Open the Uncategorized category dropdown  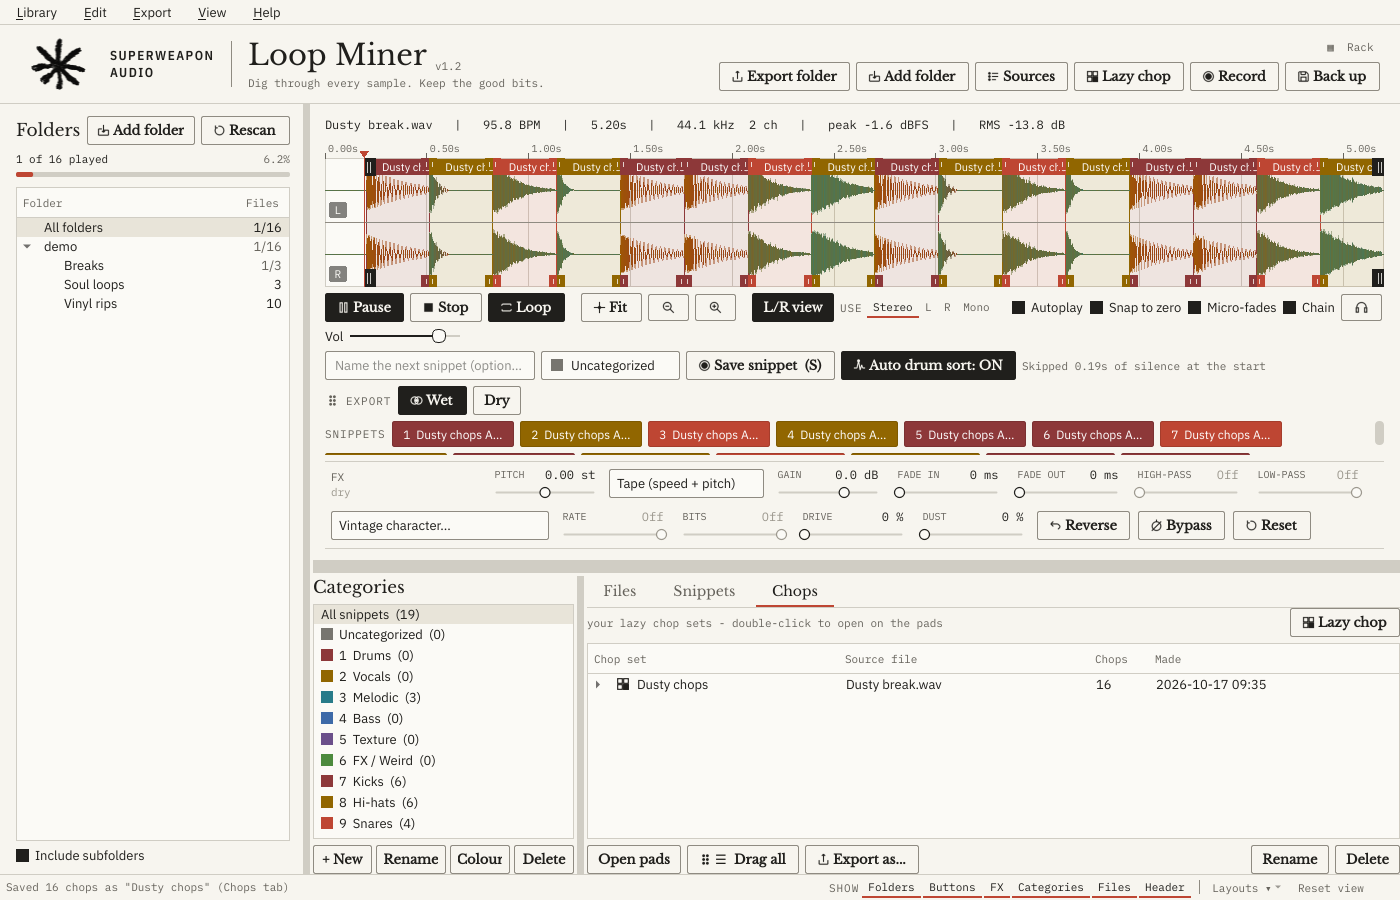pyautogui.click(x=610, y=366)
